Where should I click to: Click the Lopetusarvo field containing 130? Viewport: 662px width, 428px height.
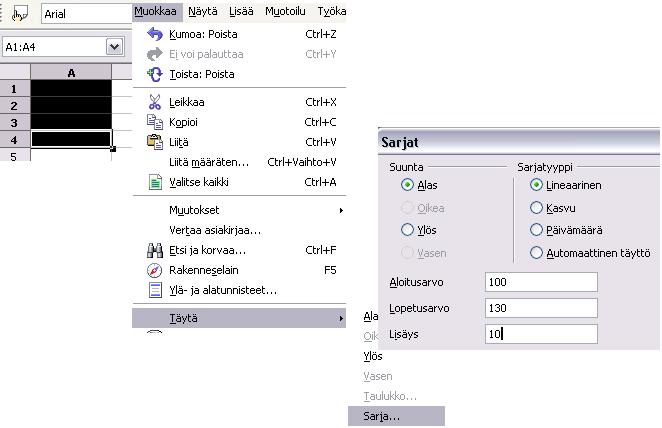tap(541, 308)
